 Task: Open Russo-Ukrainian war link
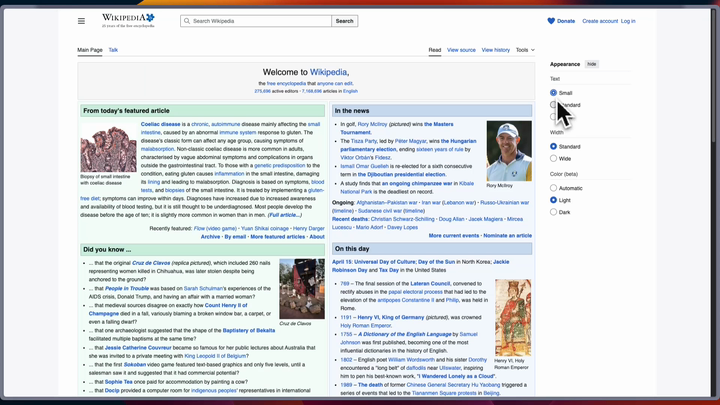coord(505,202)
